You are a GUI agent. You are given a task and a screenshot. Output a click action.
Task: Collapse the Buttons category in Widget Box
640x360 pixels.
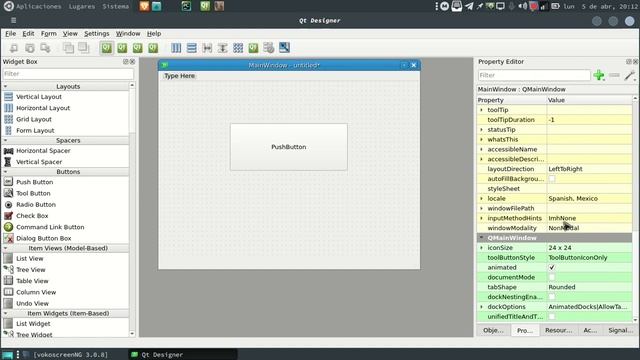[5, 172]
